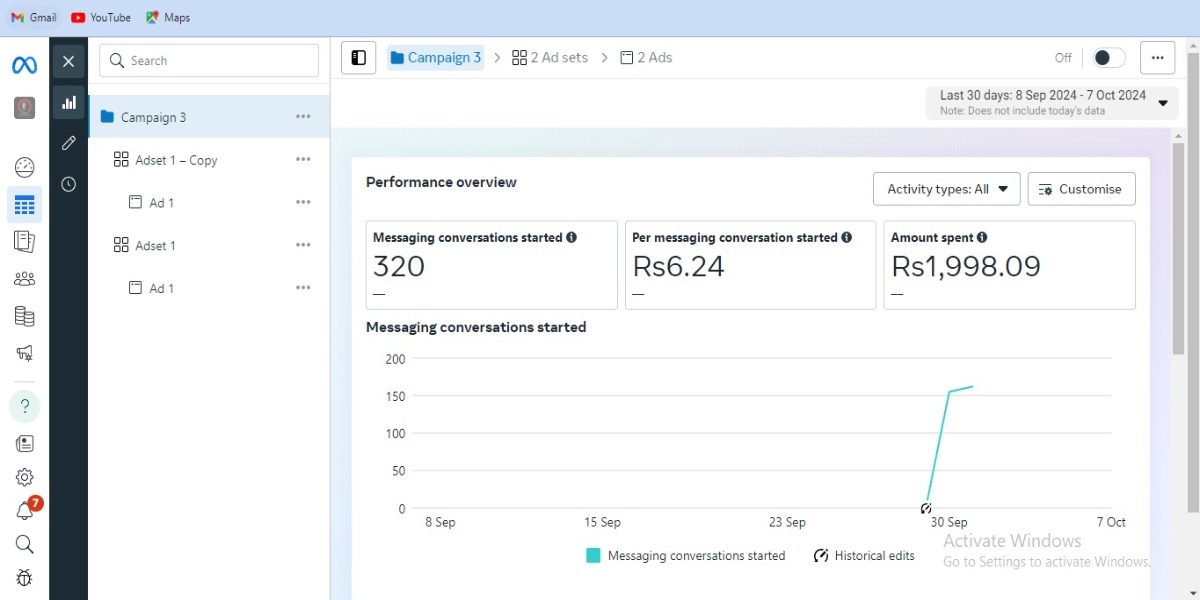Click the Advertising settings megaphone icon

point(25,353)
